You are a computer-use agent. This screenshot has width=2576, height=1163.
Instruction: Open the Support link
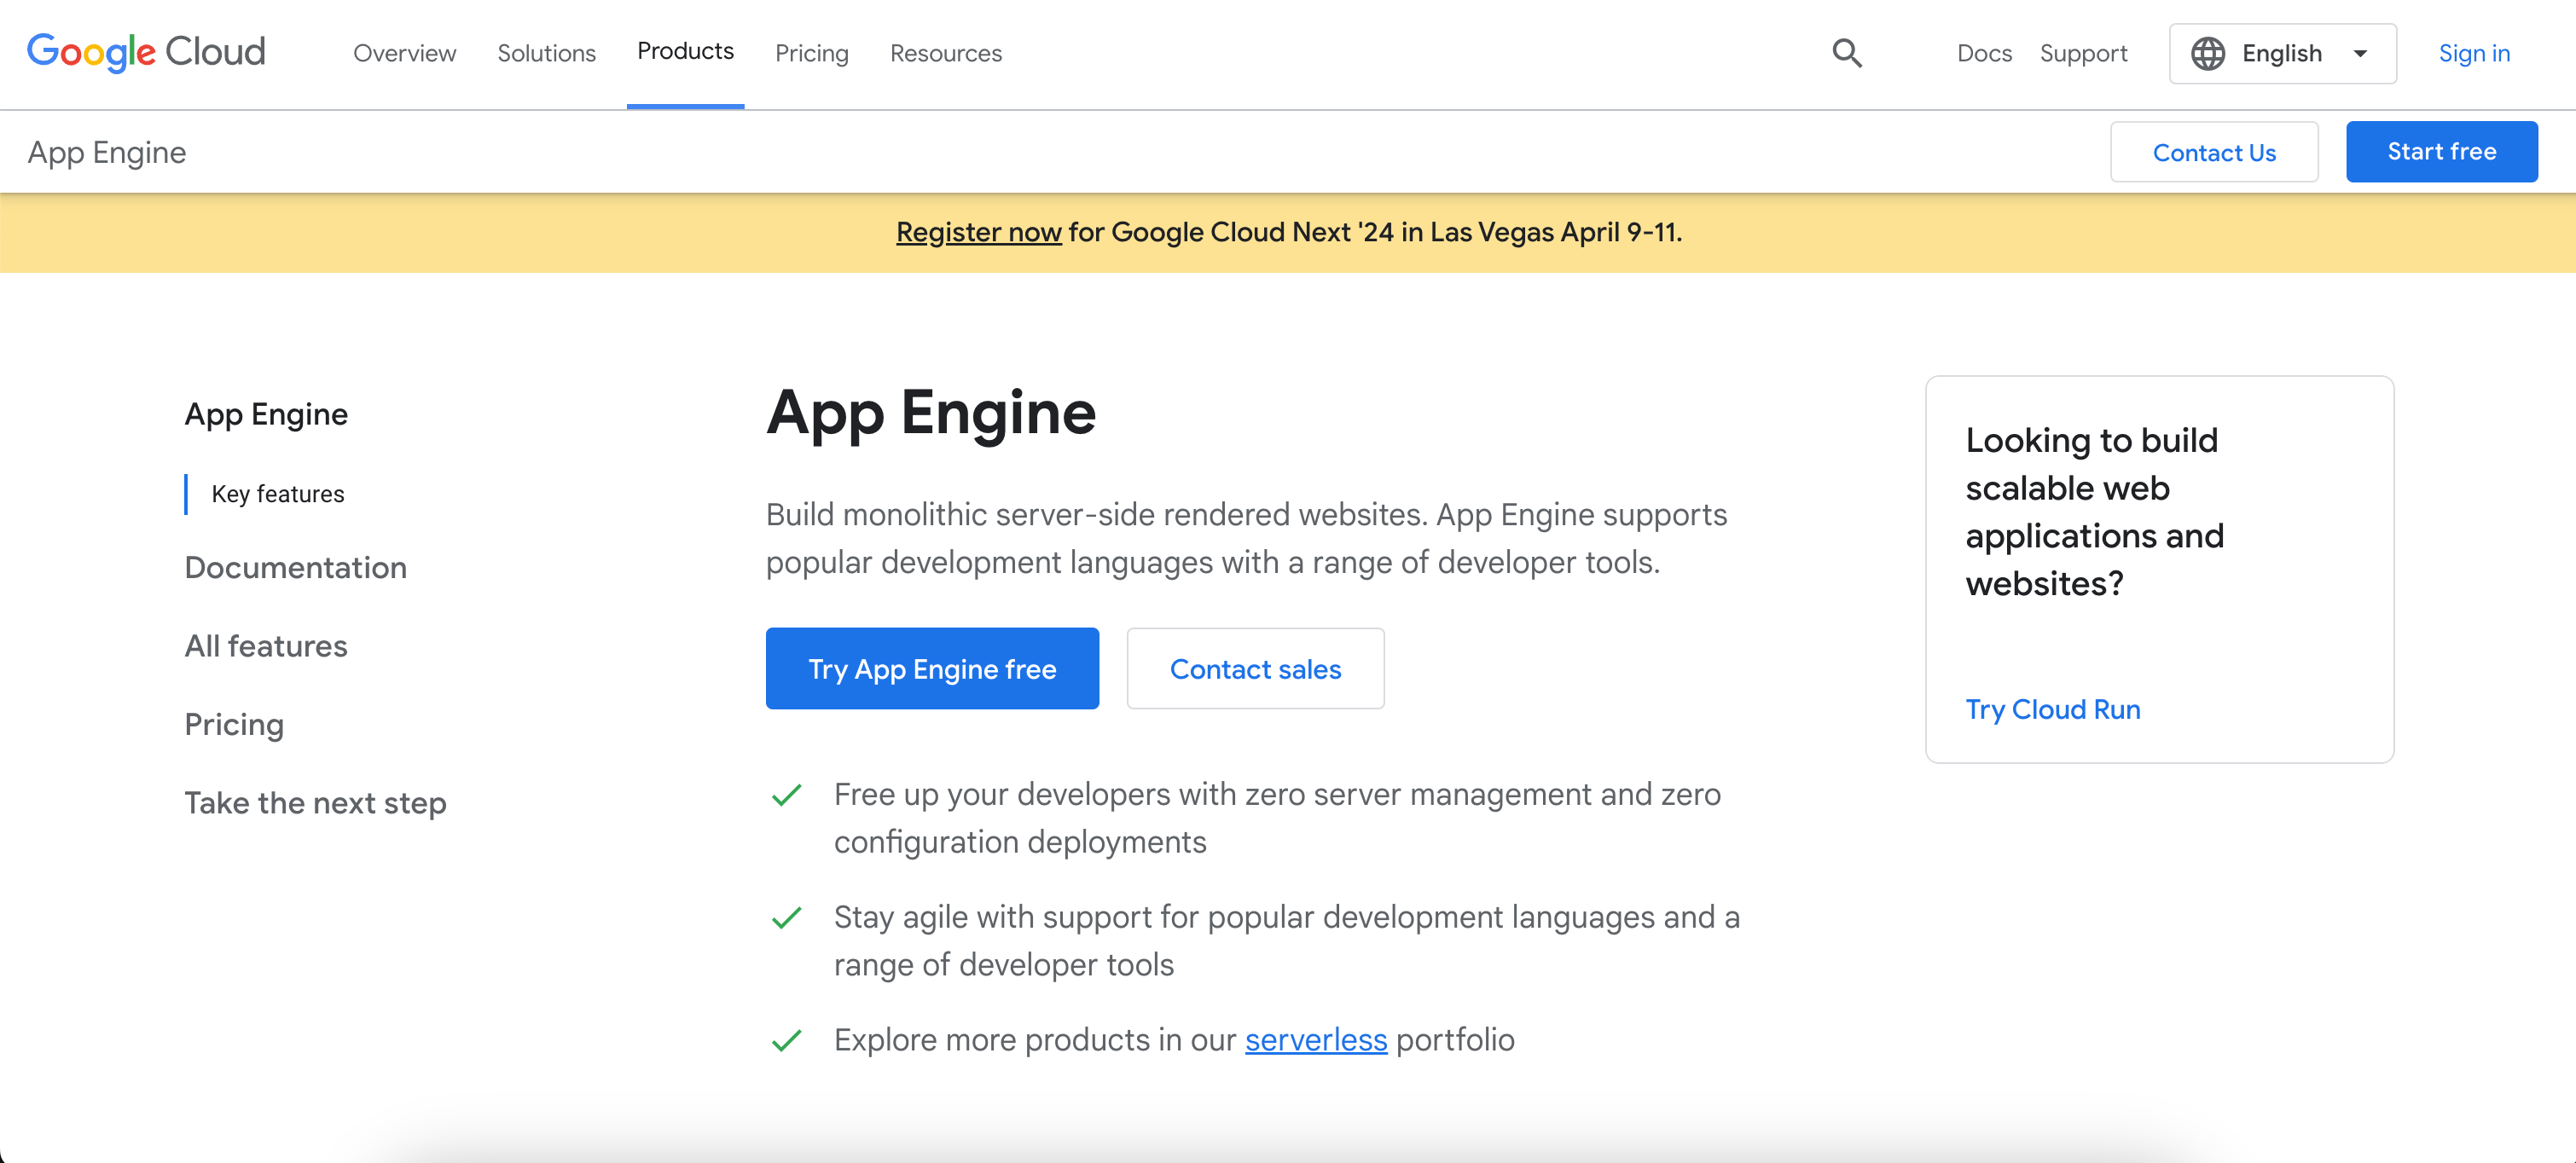click(2083, 53)
